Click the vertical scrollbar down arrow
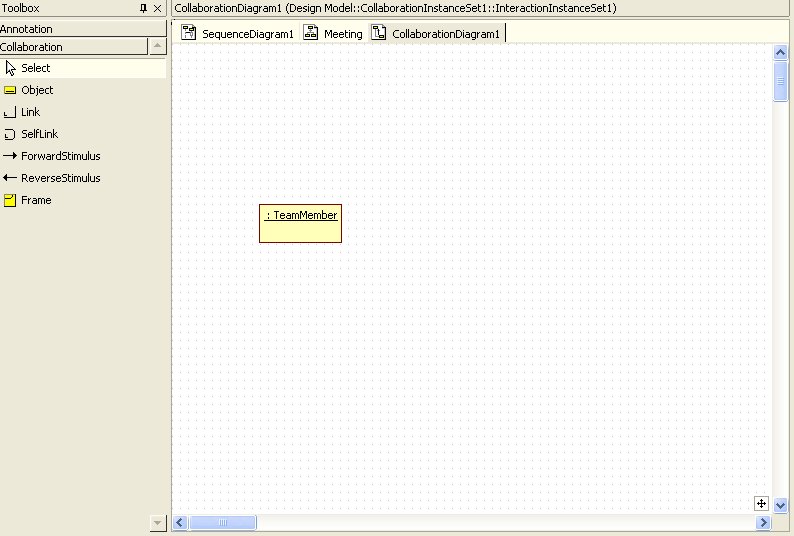The image size is (794, 536). (x=780, y=505)
